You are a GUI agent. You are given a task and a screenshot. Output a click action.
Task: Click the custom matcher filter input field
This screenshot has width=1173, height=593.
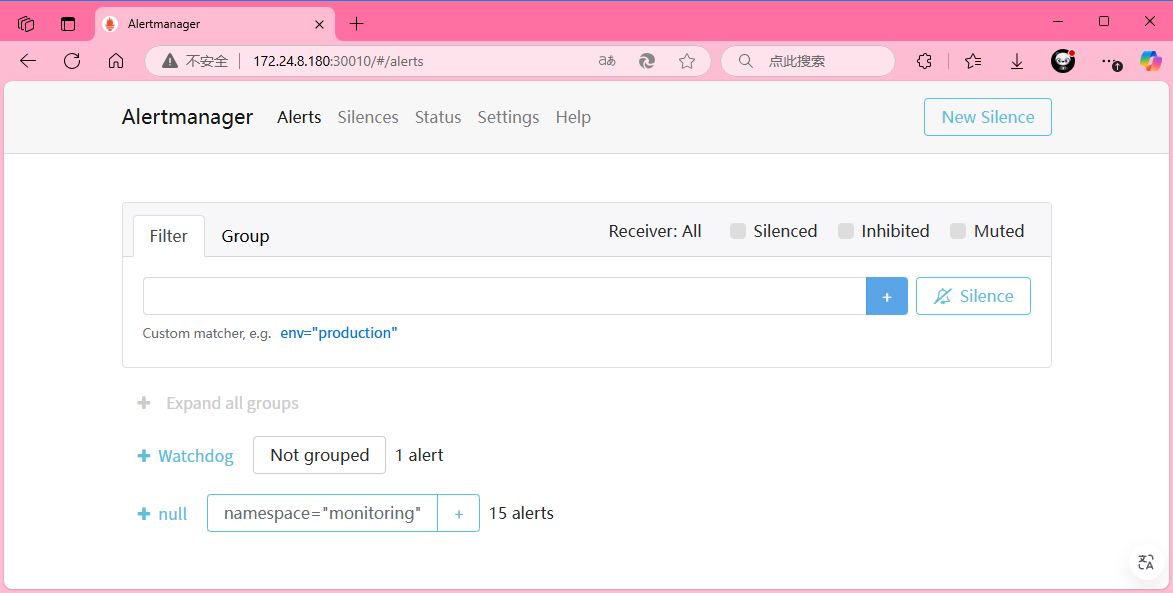504,296
